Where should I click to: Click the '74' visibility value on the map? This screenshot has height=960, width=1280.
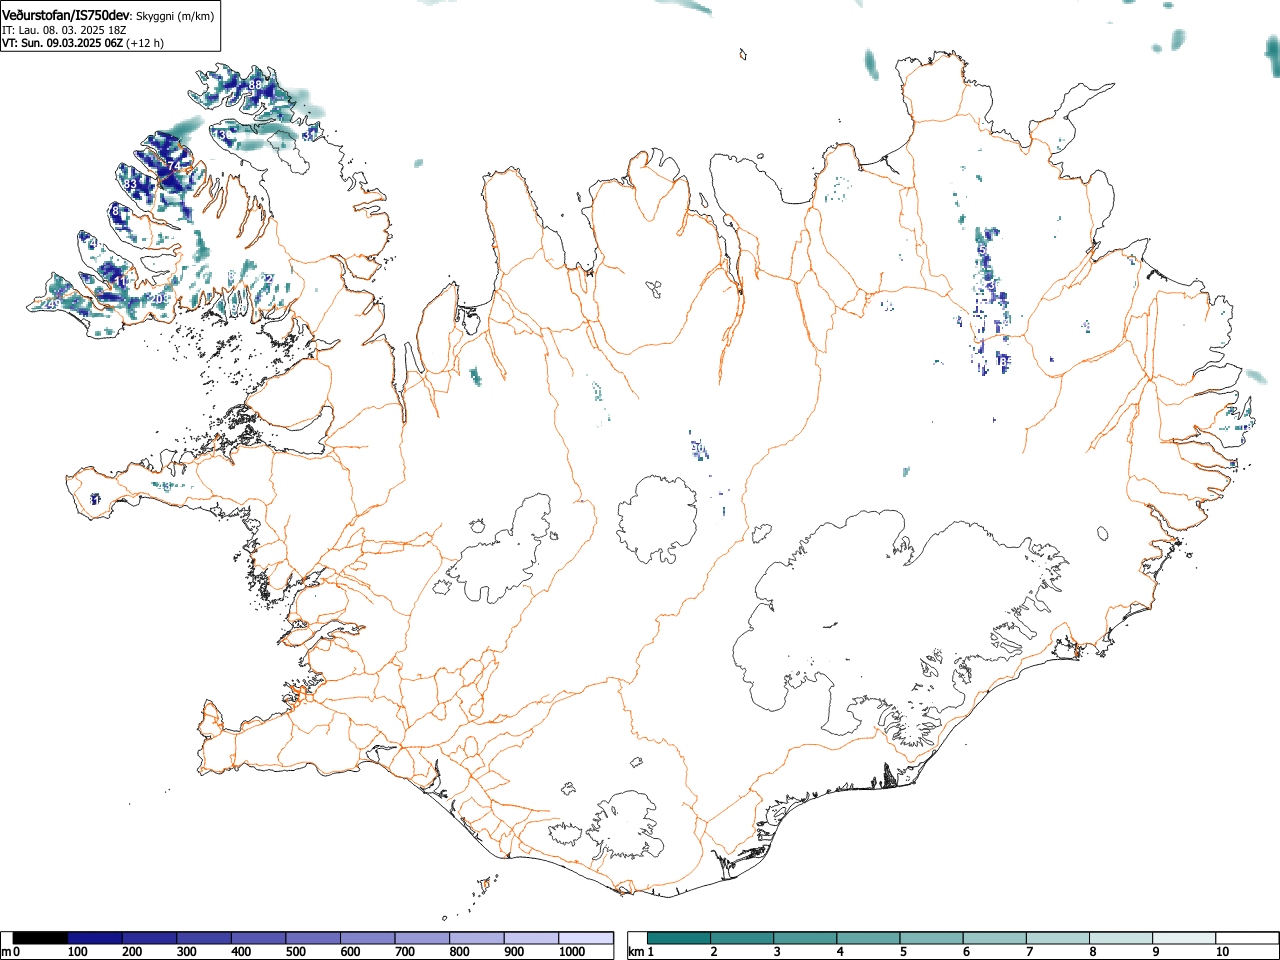tap(174, 165)
